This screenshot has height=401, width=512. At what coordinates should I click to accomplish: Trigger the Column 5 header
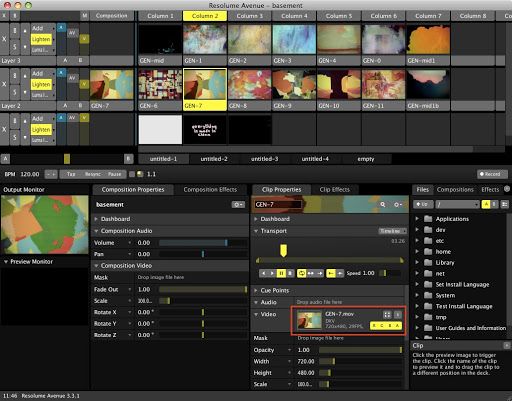[x=339, y=16]
